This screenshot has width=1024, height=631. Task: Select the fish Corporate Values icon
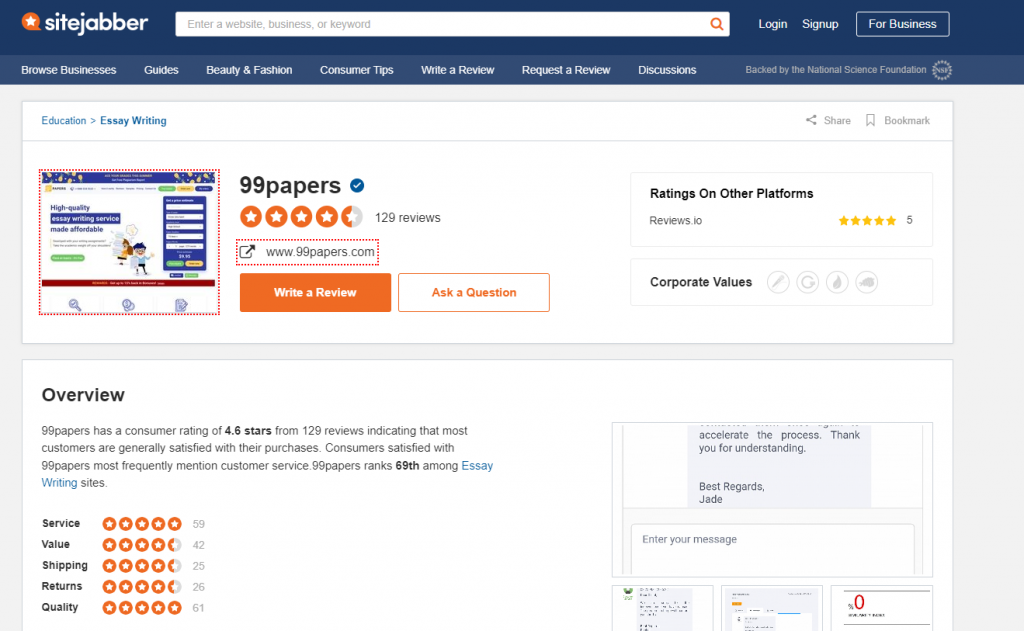coord(867,282)
